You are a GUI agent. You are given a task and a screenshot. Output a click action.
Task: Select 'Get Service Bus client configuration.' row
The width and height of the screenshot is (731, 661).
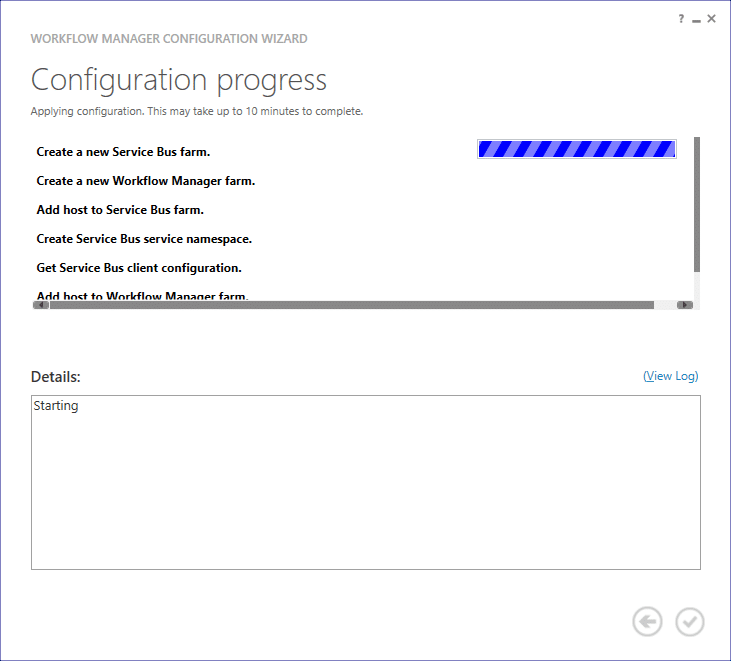(139, 268)
